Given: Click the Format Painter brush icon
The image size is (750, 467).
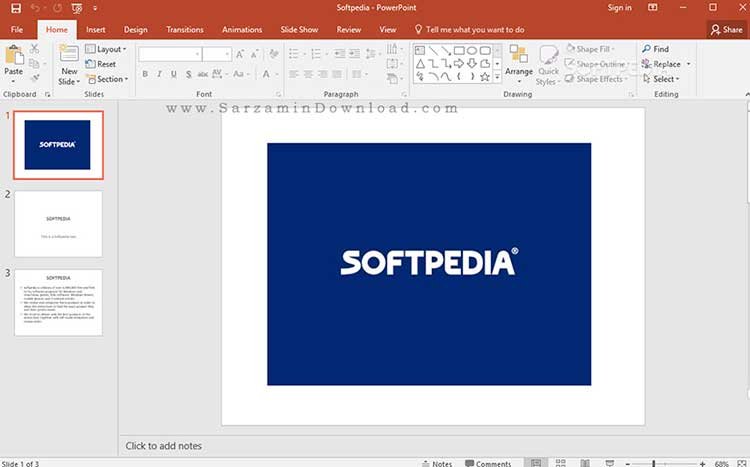Looking at the screenshot, I should click(x=34, y=78).
